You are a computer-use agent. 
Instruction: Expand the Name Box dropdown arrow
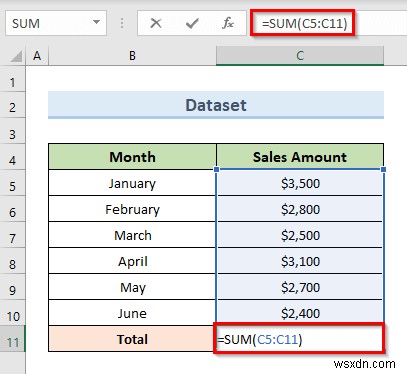click(96, 23)
